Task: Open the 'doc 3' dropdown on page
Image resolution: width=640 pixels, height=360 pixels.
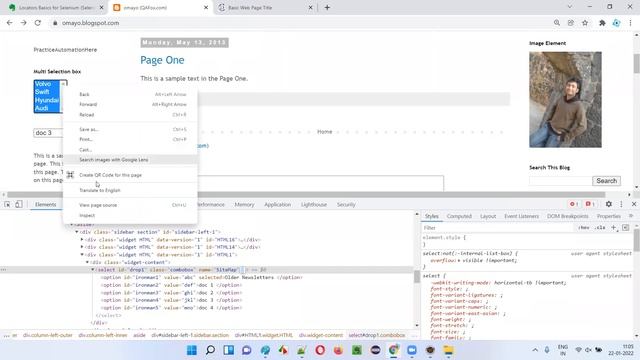Action: click(48, 133)
